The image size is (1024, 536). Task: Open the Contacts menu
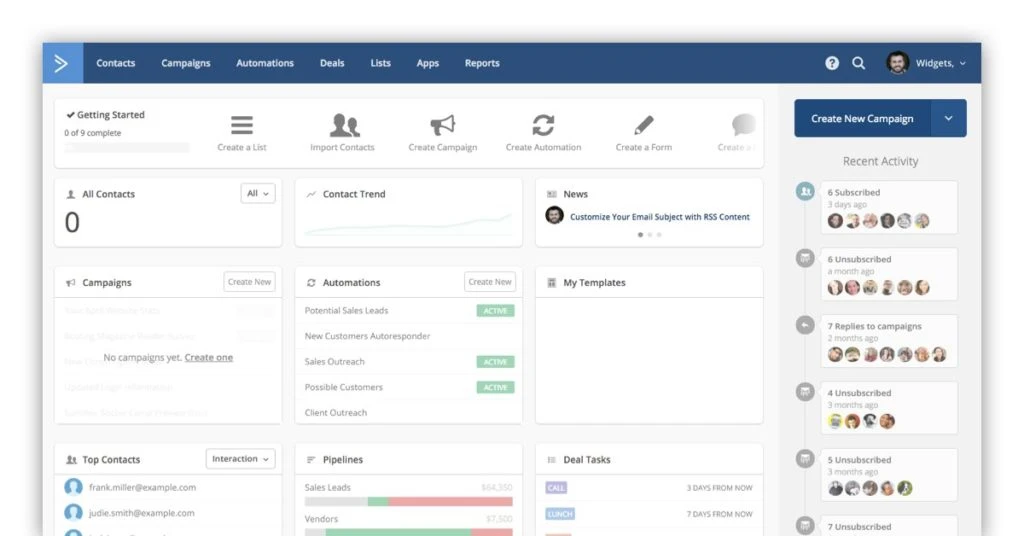click(116, 63)
